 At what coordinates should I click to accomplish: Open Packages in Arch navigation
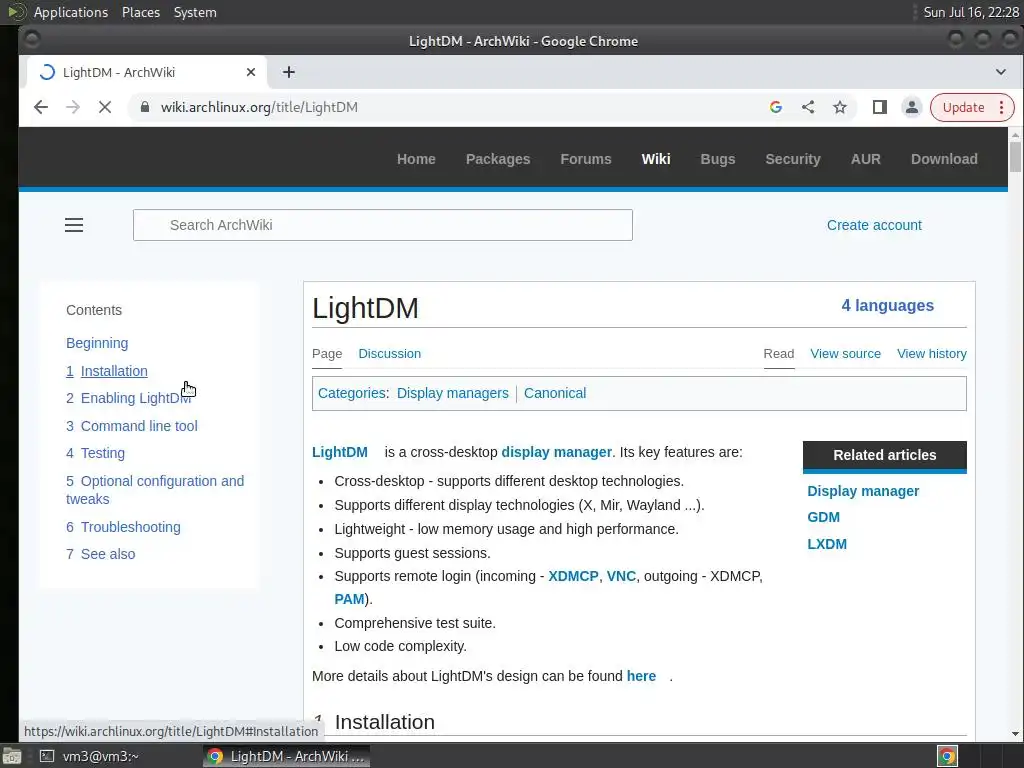tap(498, 159)
